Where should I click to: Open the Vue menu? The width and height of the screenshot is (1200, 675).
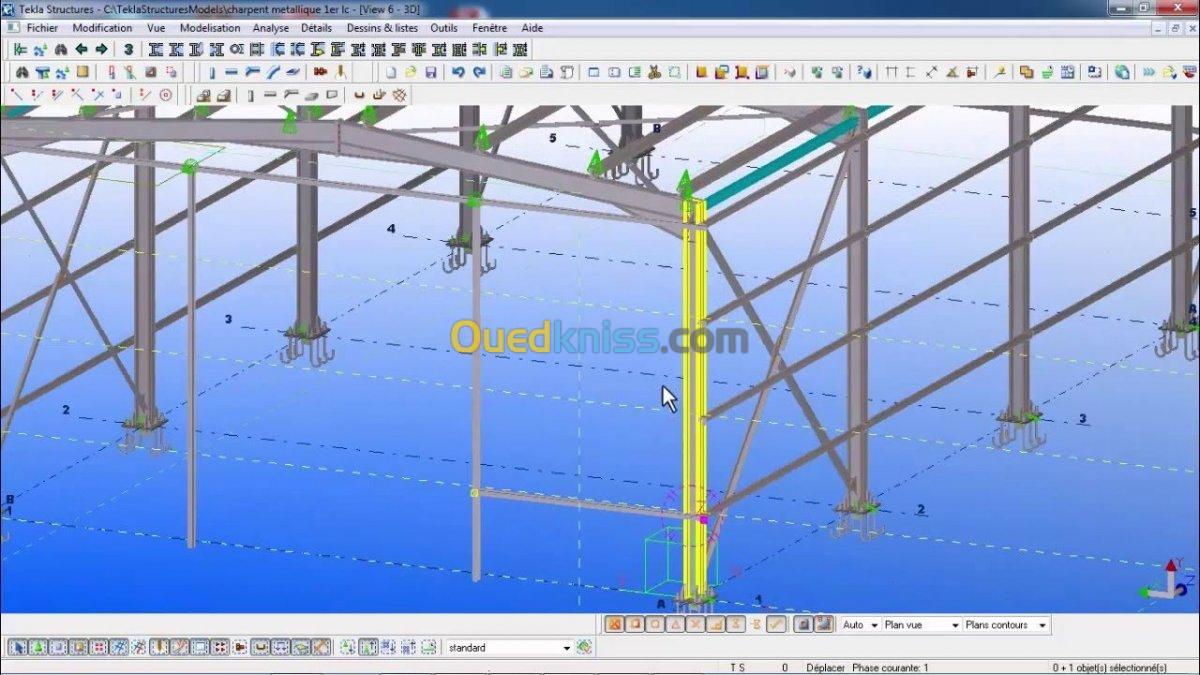pyautogui.click(x=156, y=28)
